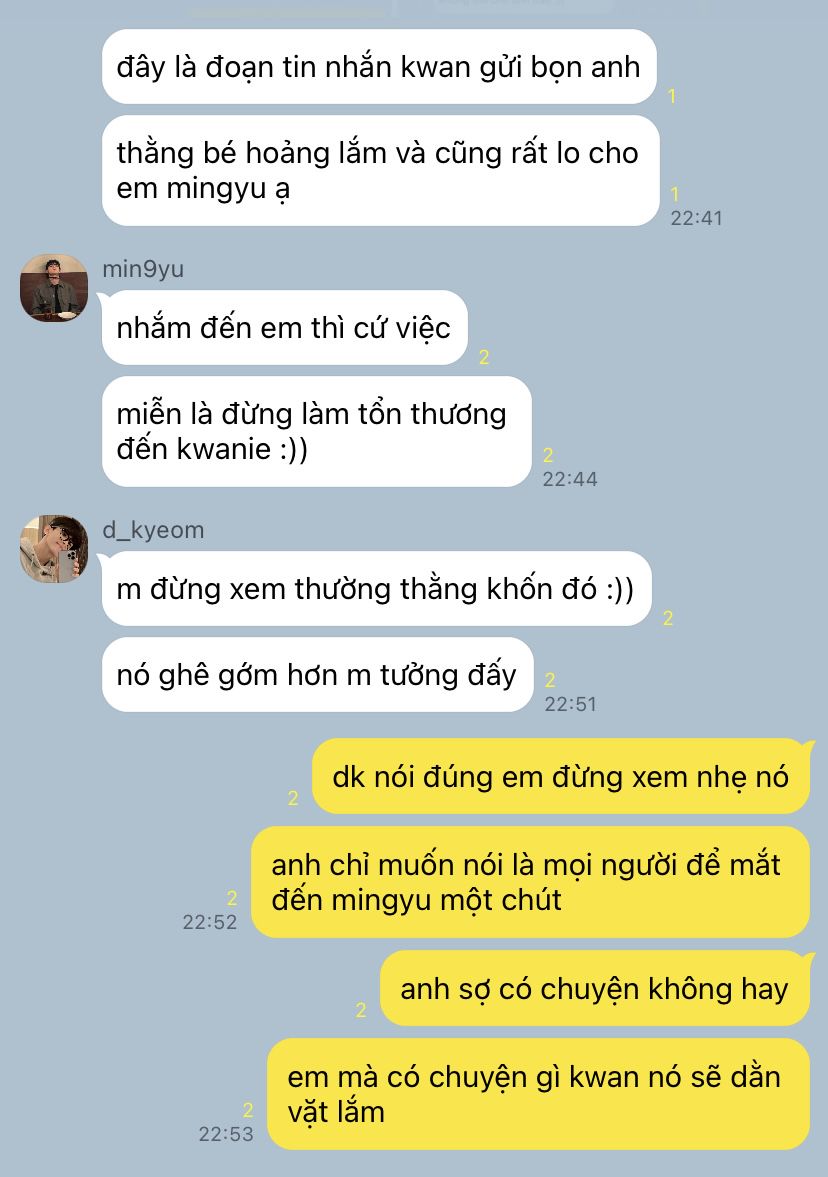Tap the d_kyeom sender name

tap(153, 530)
